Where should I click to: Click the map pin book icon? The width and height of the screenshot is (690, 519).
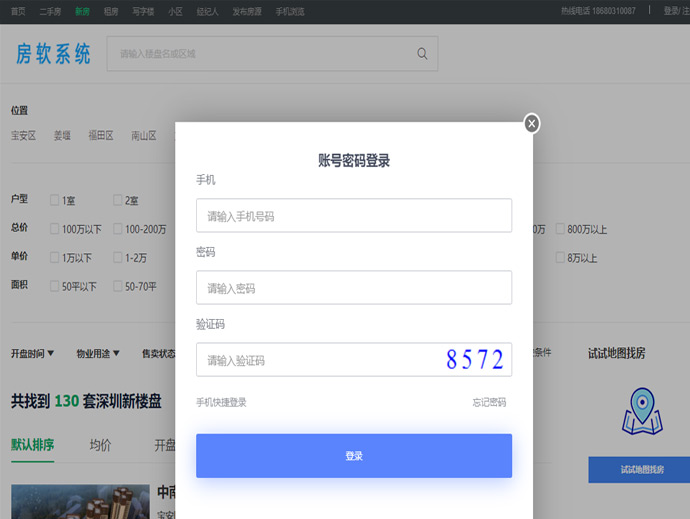pyautogui.click(x=642, y=411)
